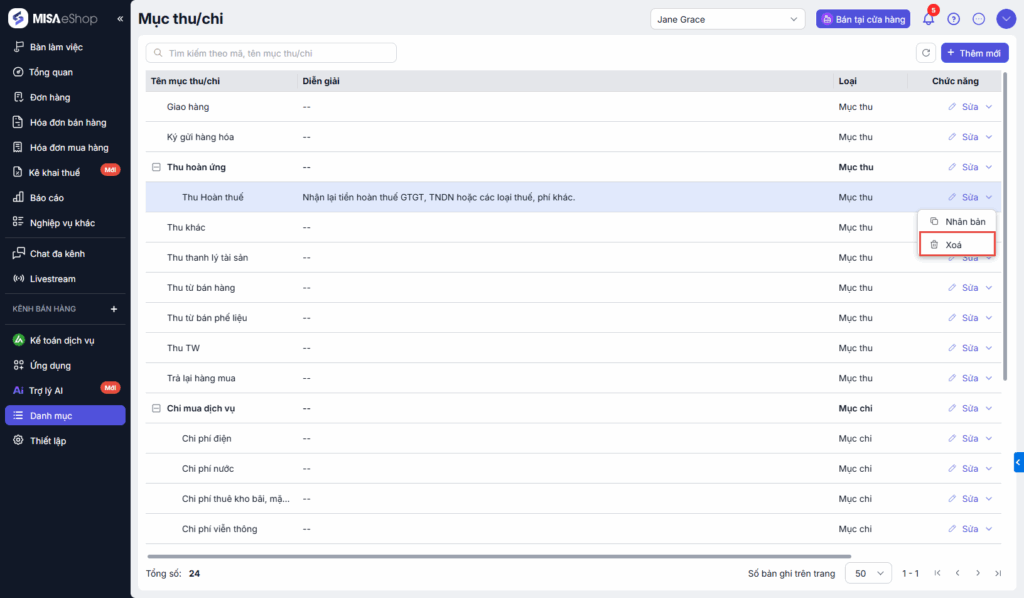Click the horizontal scrollbar under the table
Screen dimensions: 1024x598
pos(499,556)
